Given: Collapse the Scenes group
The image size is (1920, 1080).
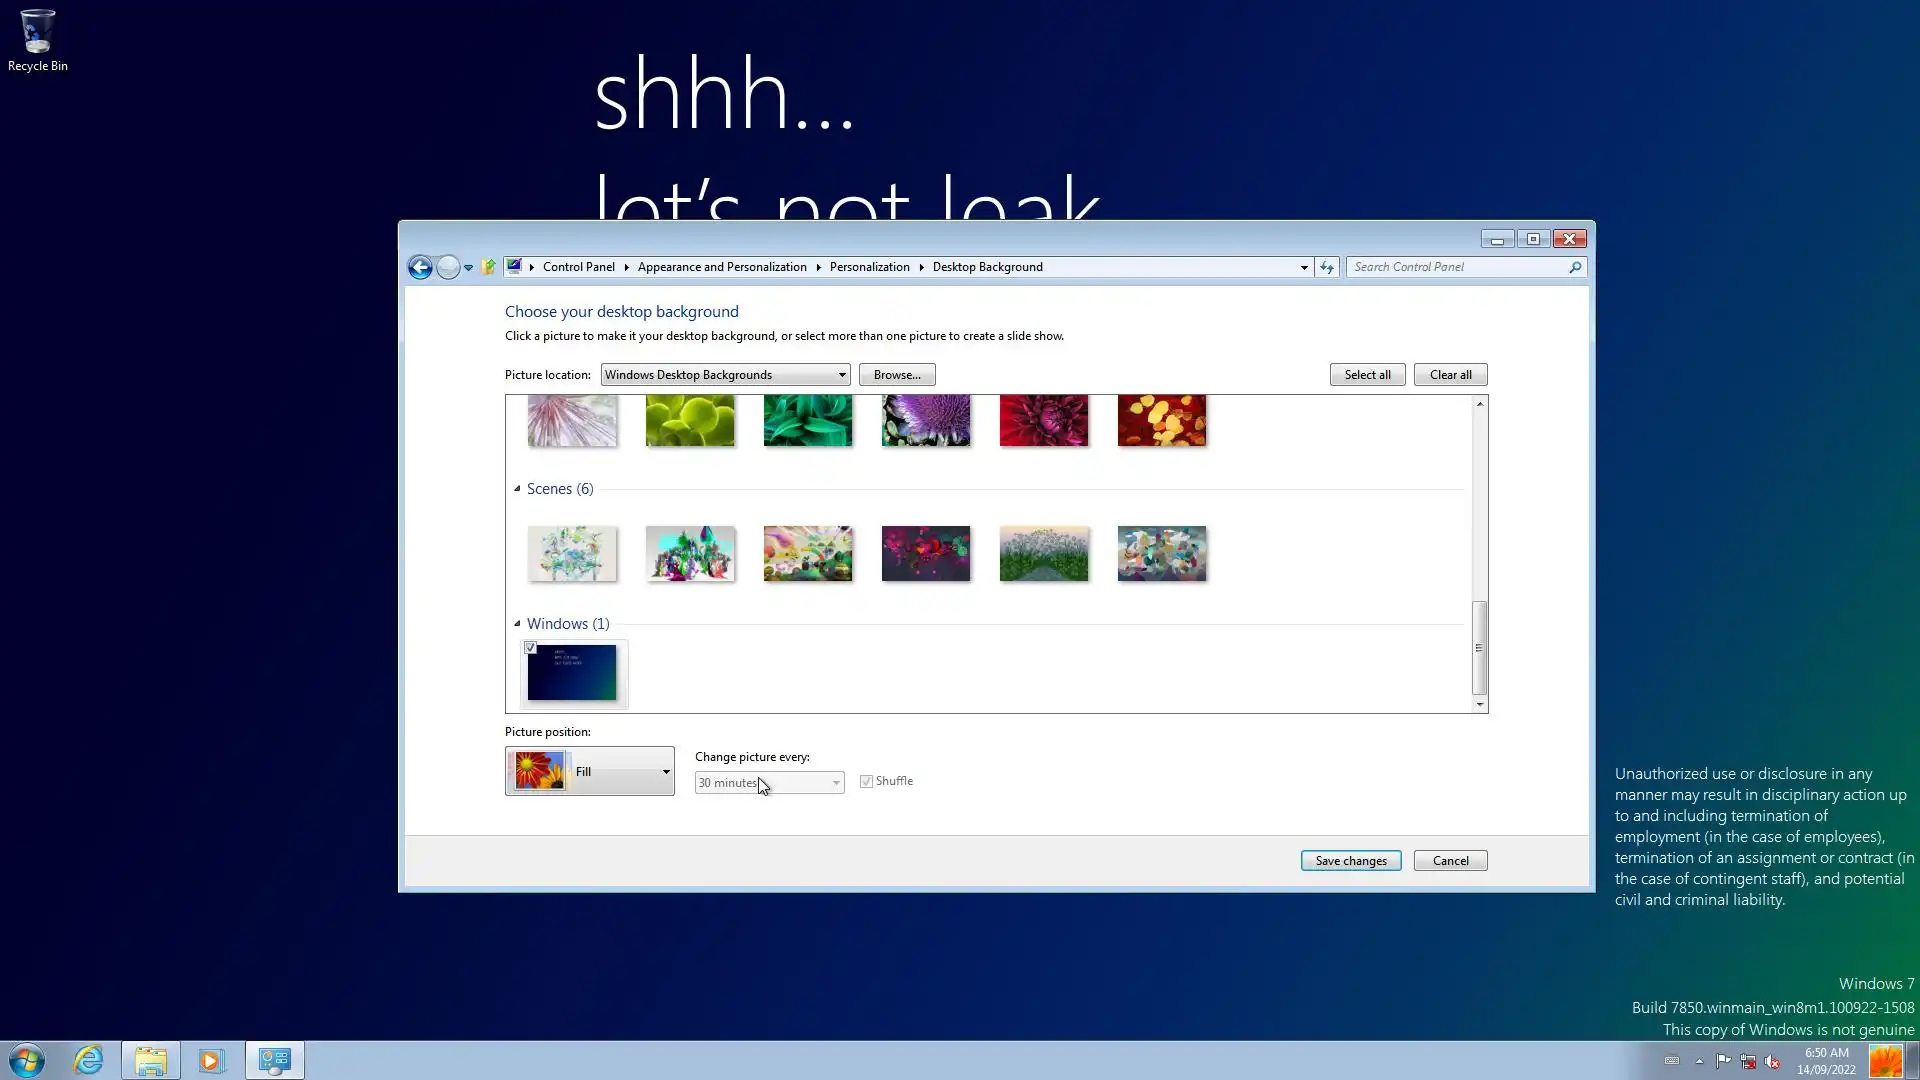Looking at the screenshot, I should click(x=517, y=489).
